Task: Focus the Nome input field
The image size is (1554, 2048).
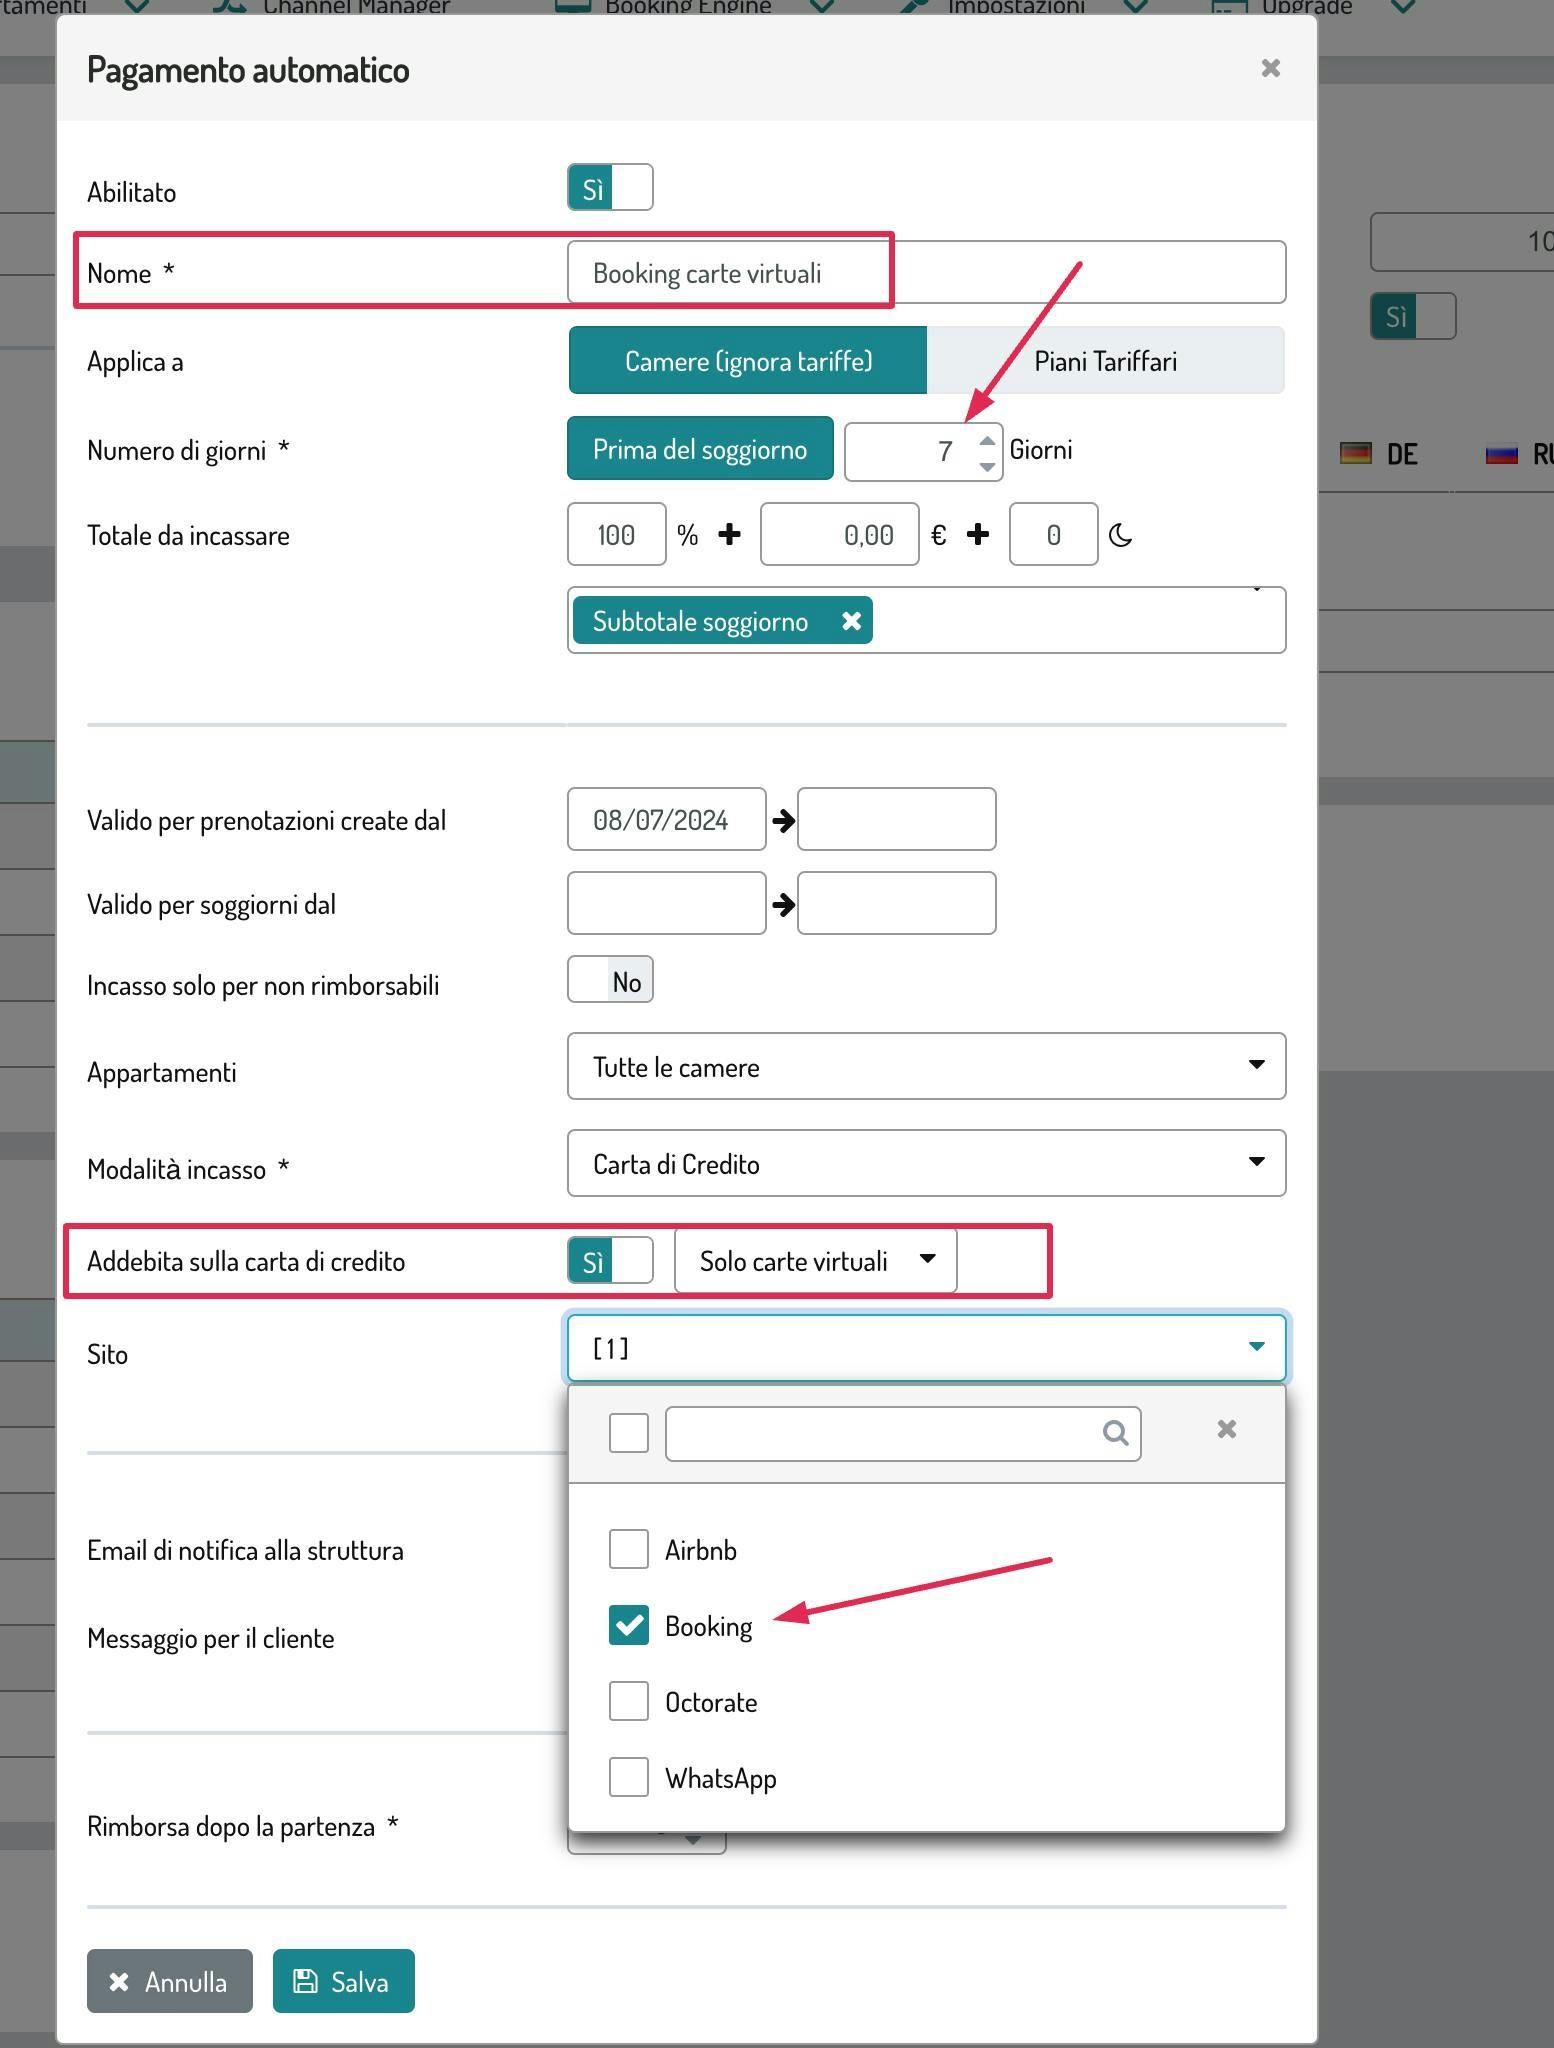Action: [x=926, y=272]
